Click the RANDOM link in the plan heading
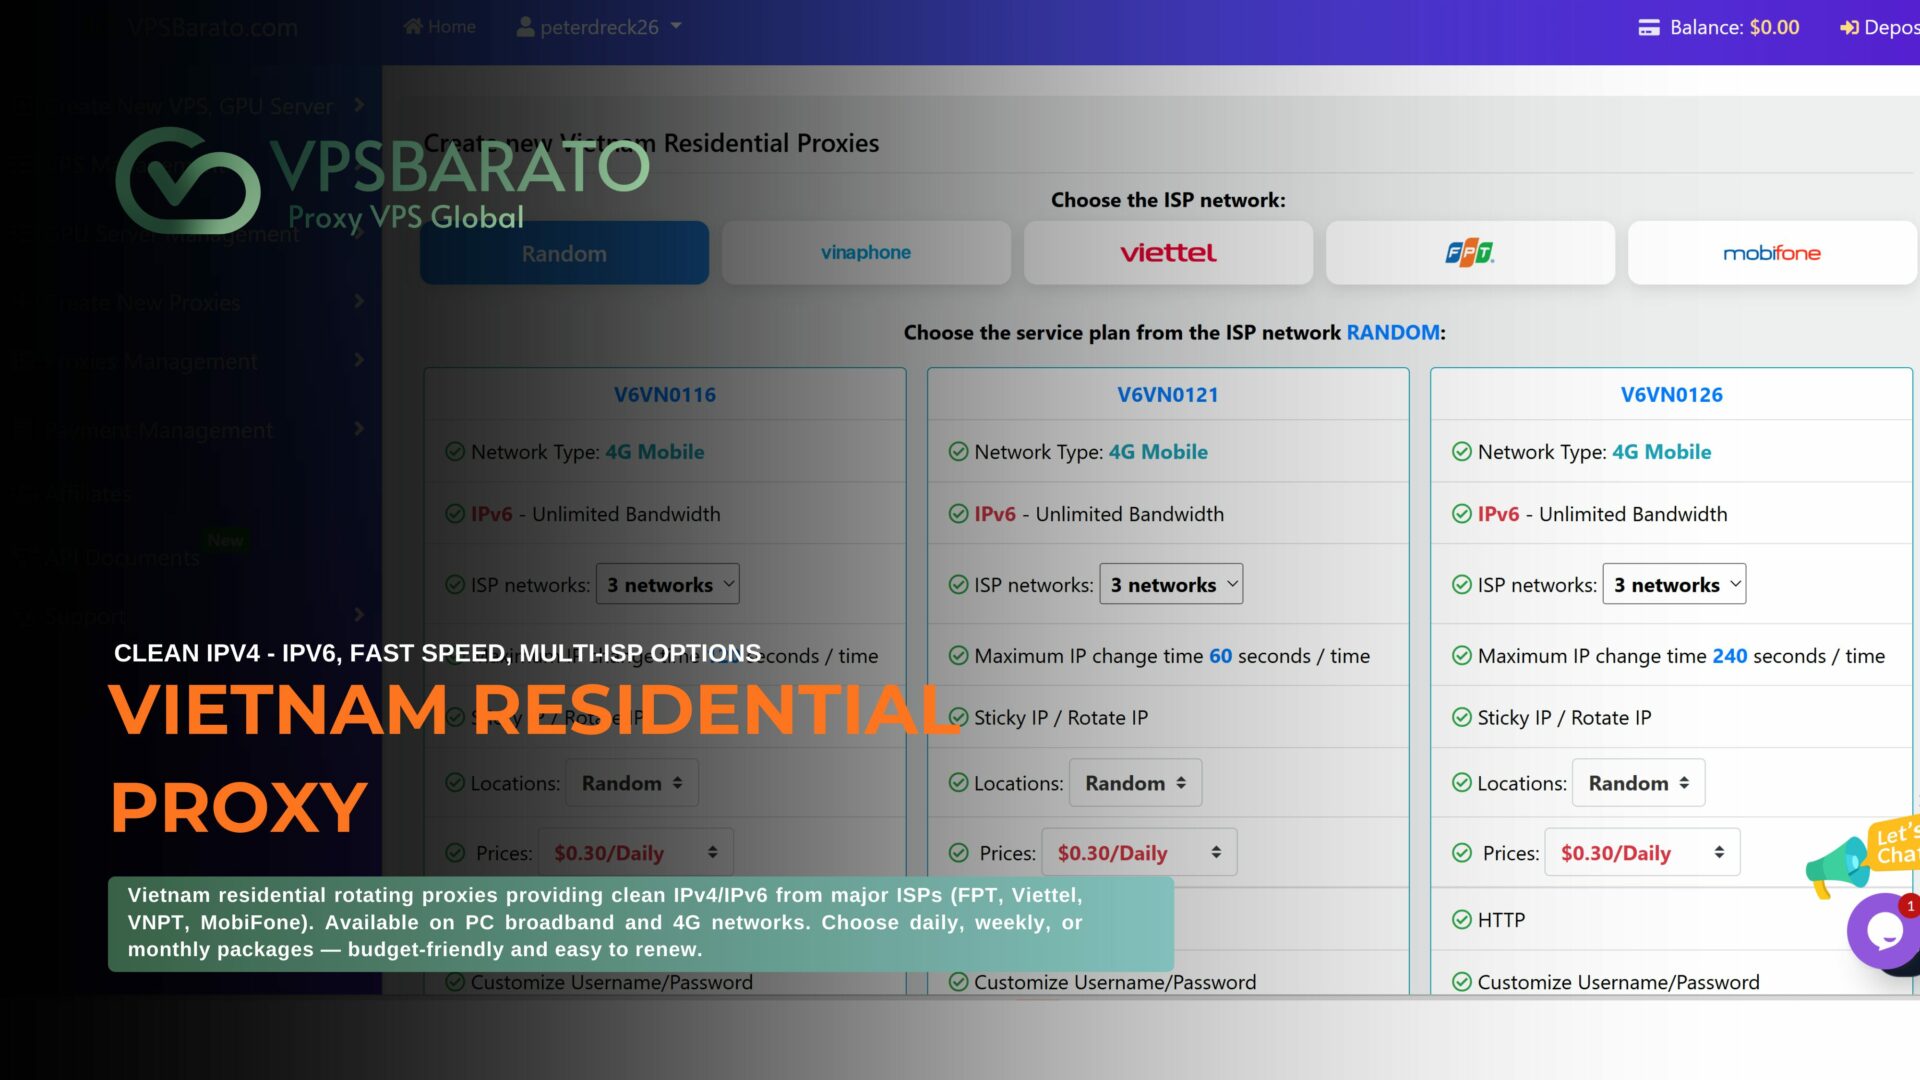Viewport: 1920px width, 1080px height. [1392, 332]
